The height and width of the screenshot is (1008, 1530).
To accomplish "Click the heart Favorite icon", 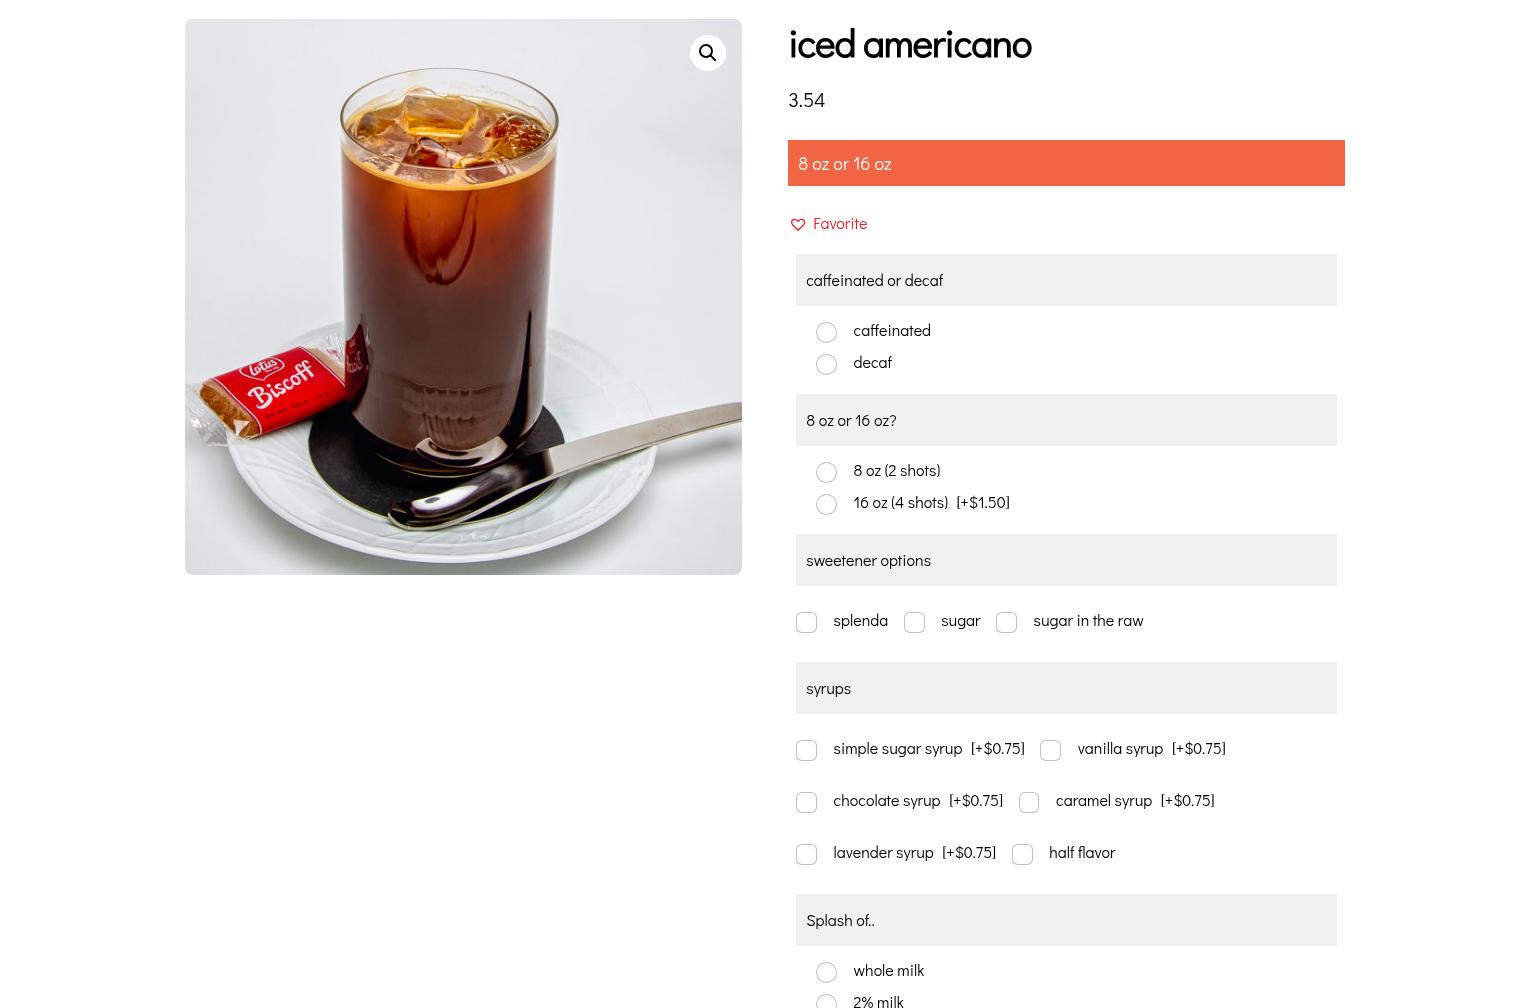I will 798,225.
